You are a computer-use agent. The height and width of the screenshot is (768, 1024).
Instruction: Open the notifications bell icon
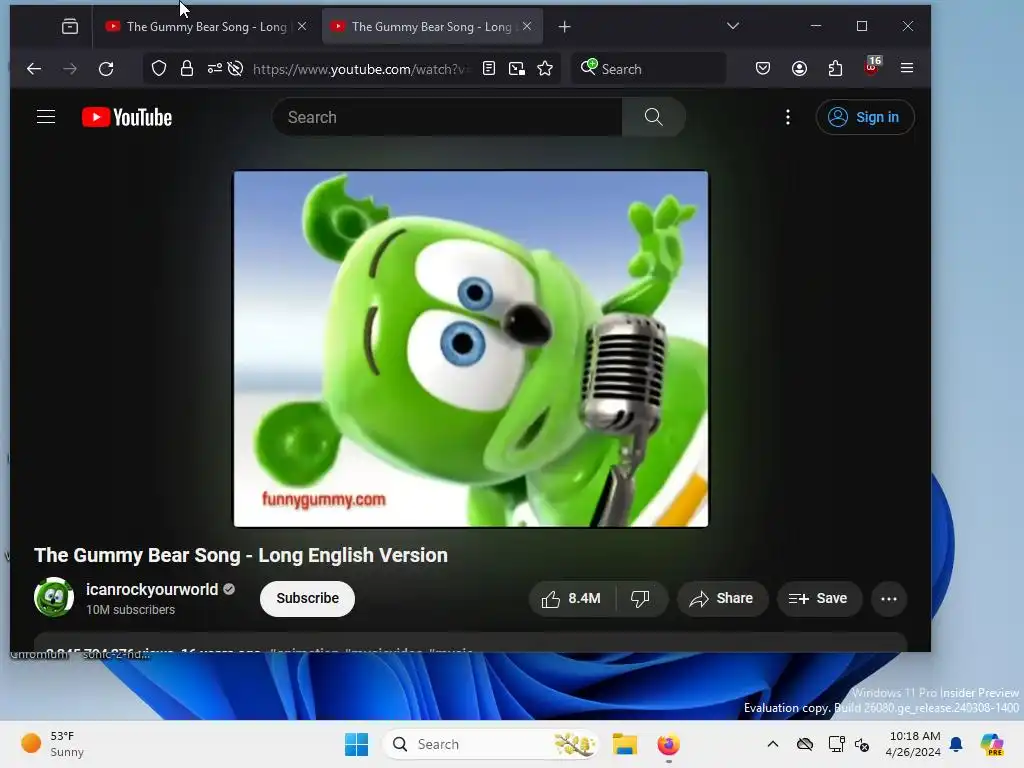tap(956, 744)
